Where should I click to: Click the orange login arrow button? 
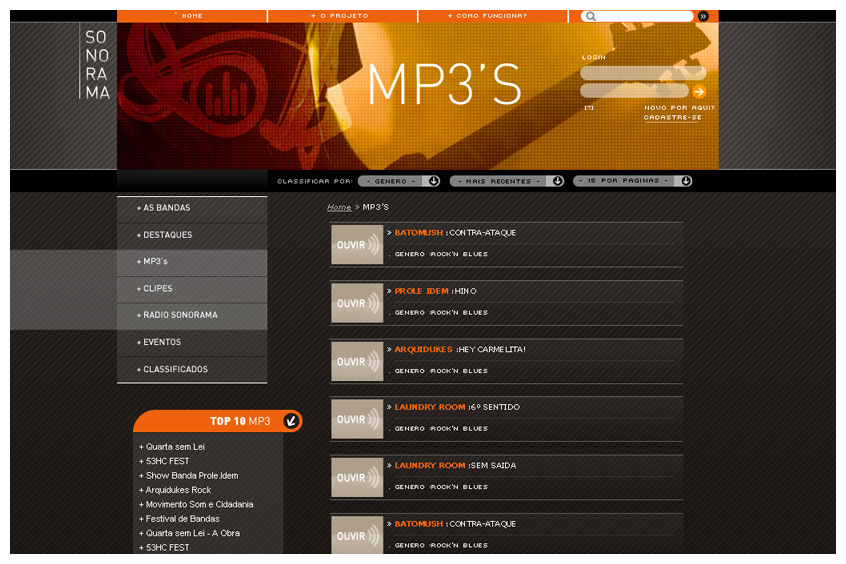(699, 91)
